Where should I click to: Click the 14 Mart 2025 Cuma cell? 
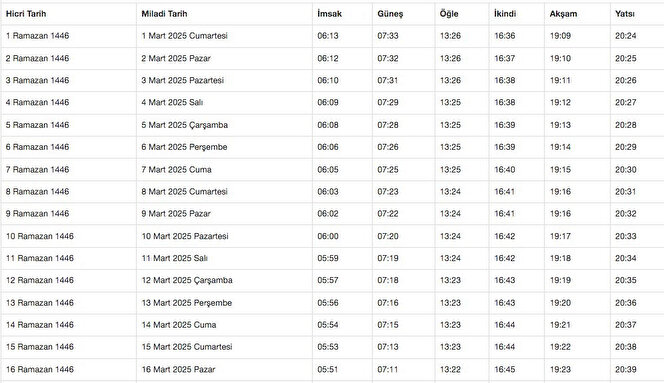click(x=178, y=325)
